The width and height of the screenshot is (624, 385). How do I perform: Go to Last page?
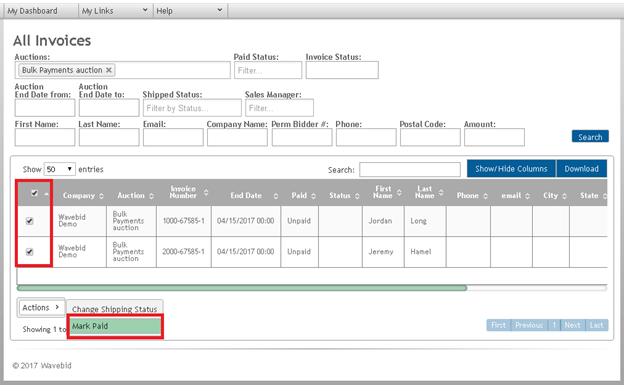tap(596, 325)
